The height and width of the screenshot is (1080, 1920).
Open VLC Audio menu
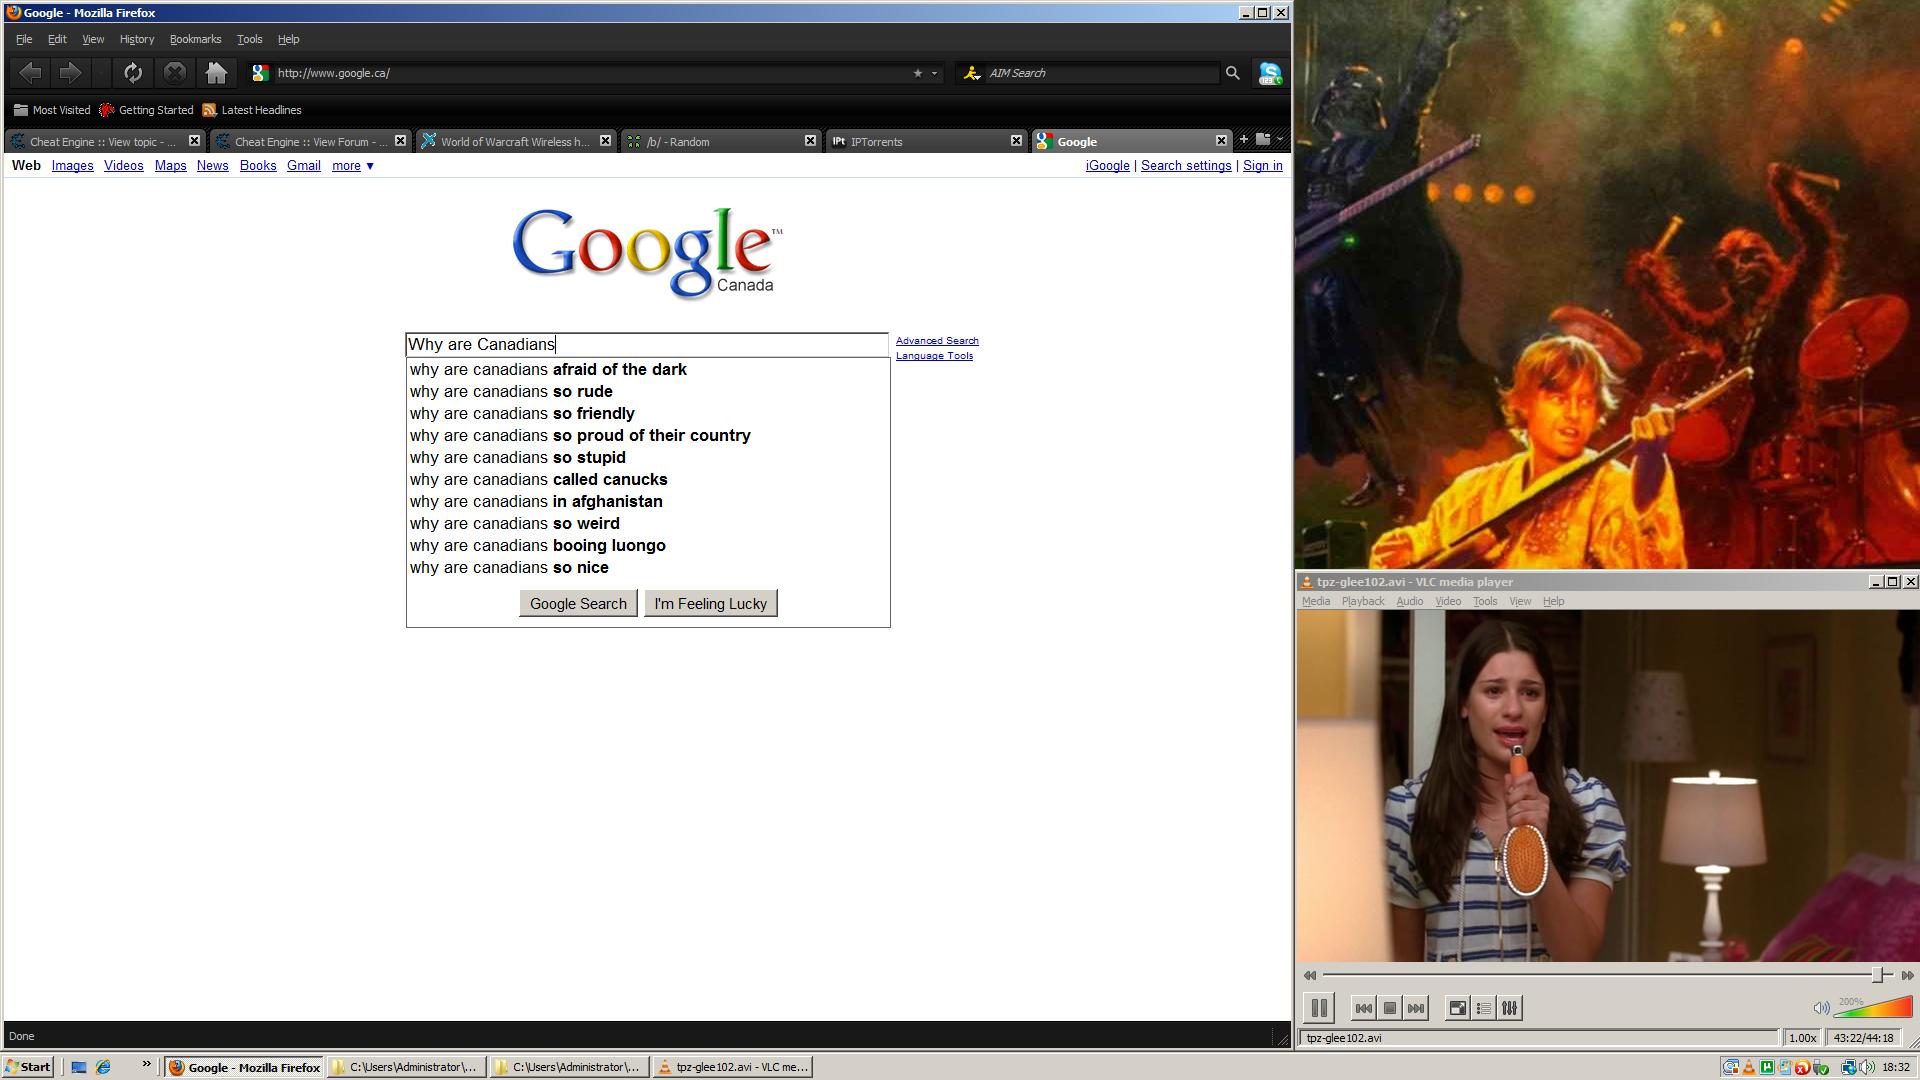1409,601
